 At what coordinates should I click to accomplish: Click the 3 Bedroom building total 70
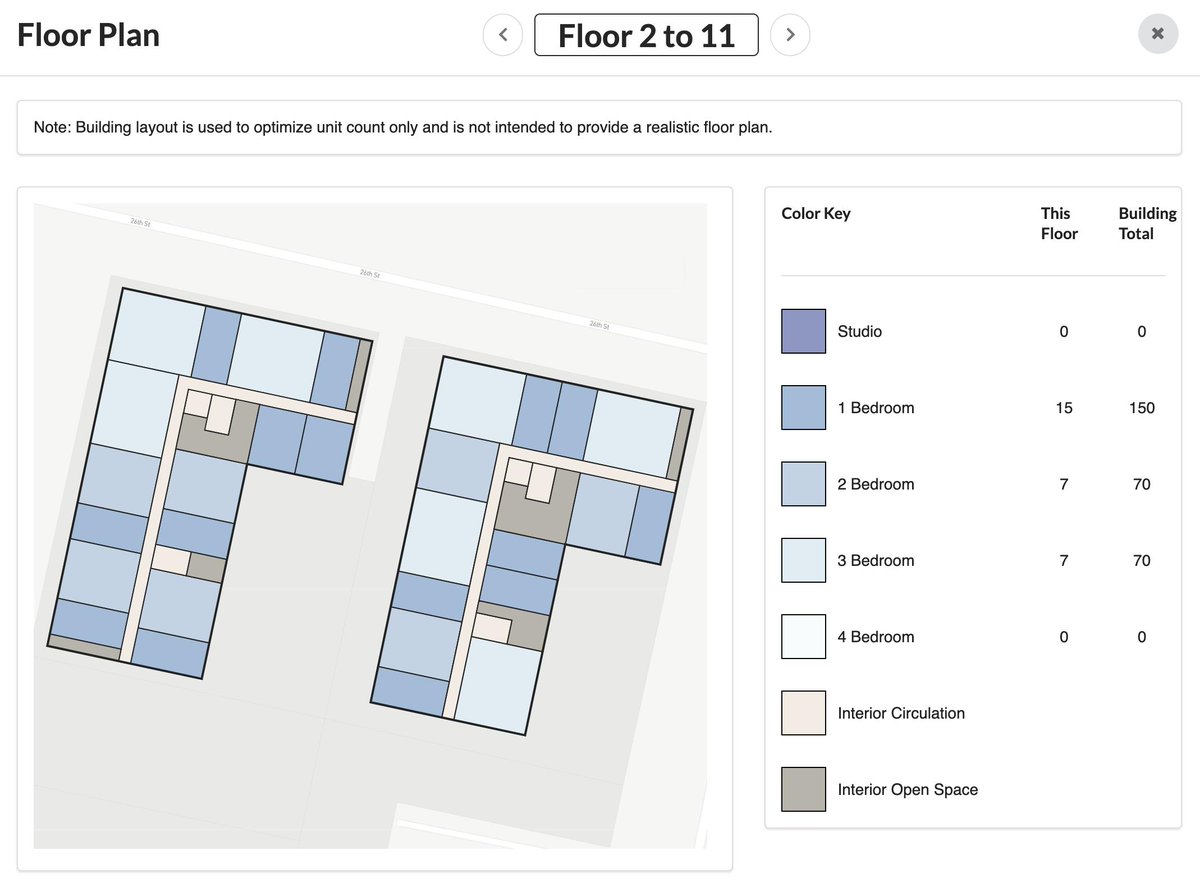1141,560
